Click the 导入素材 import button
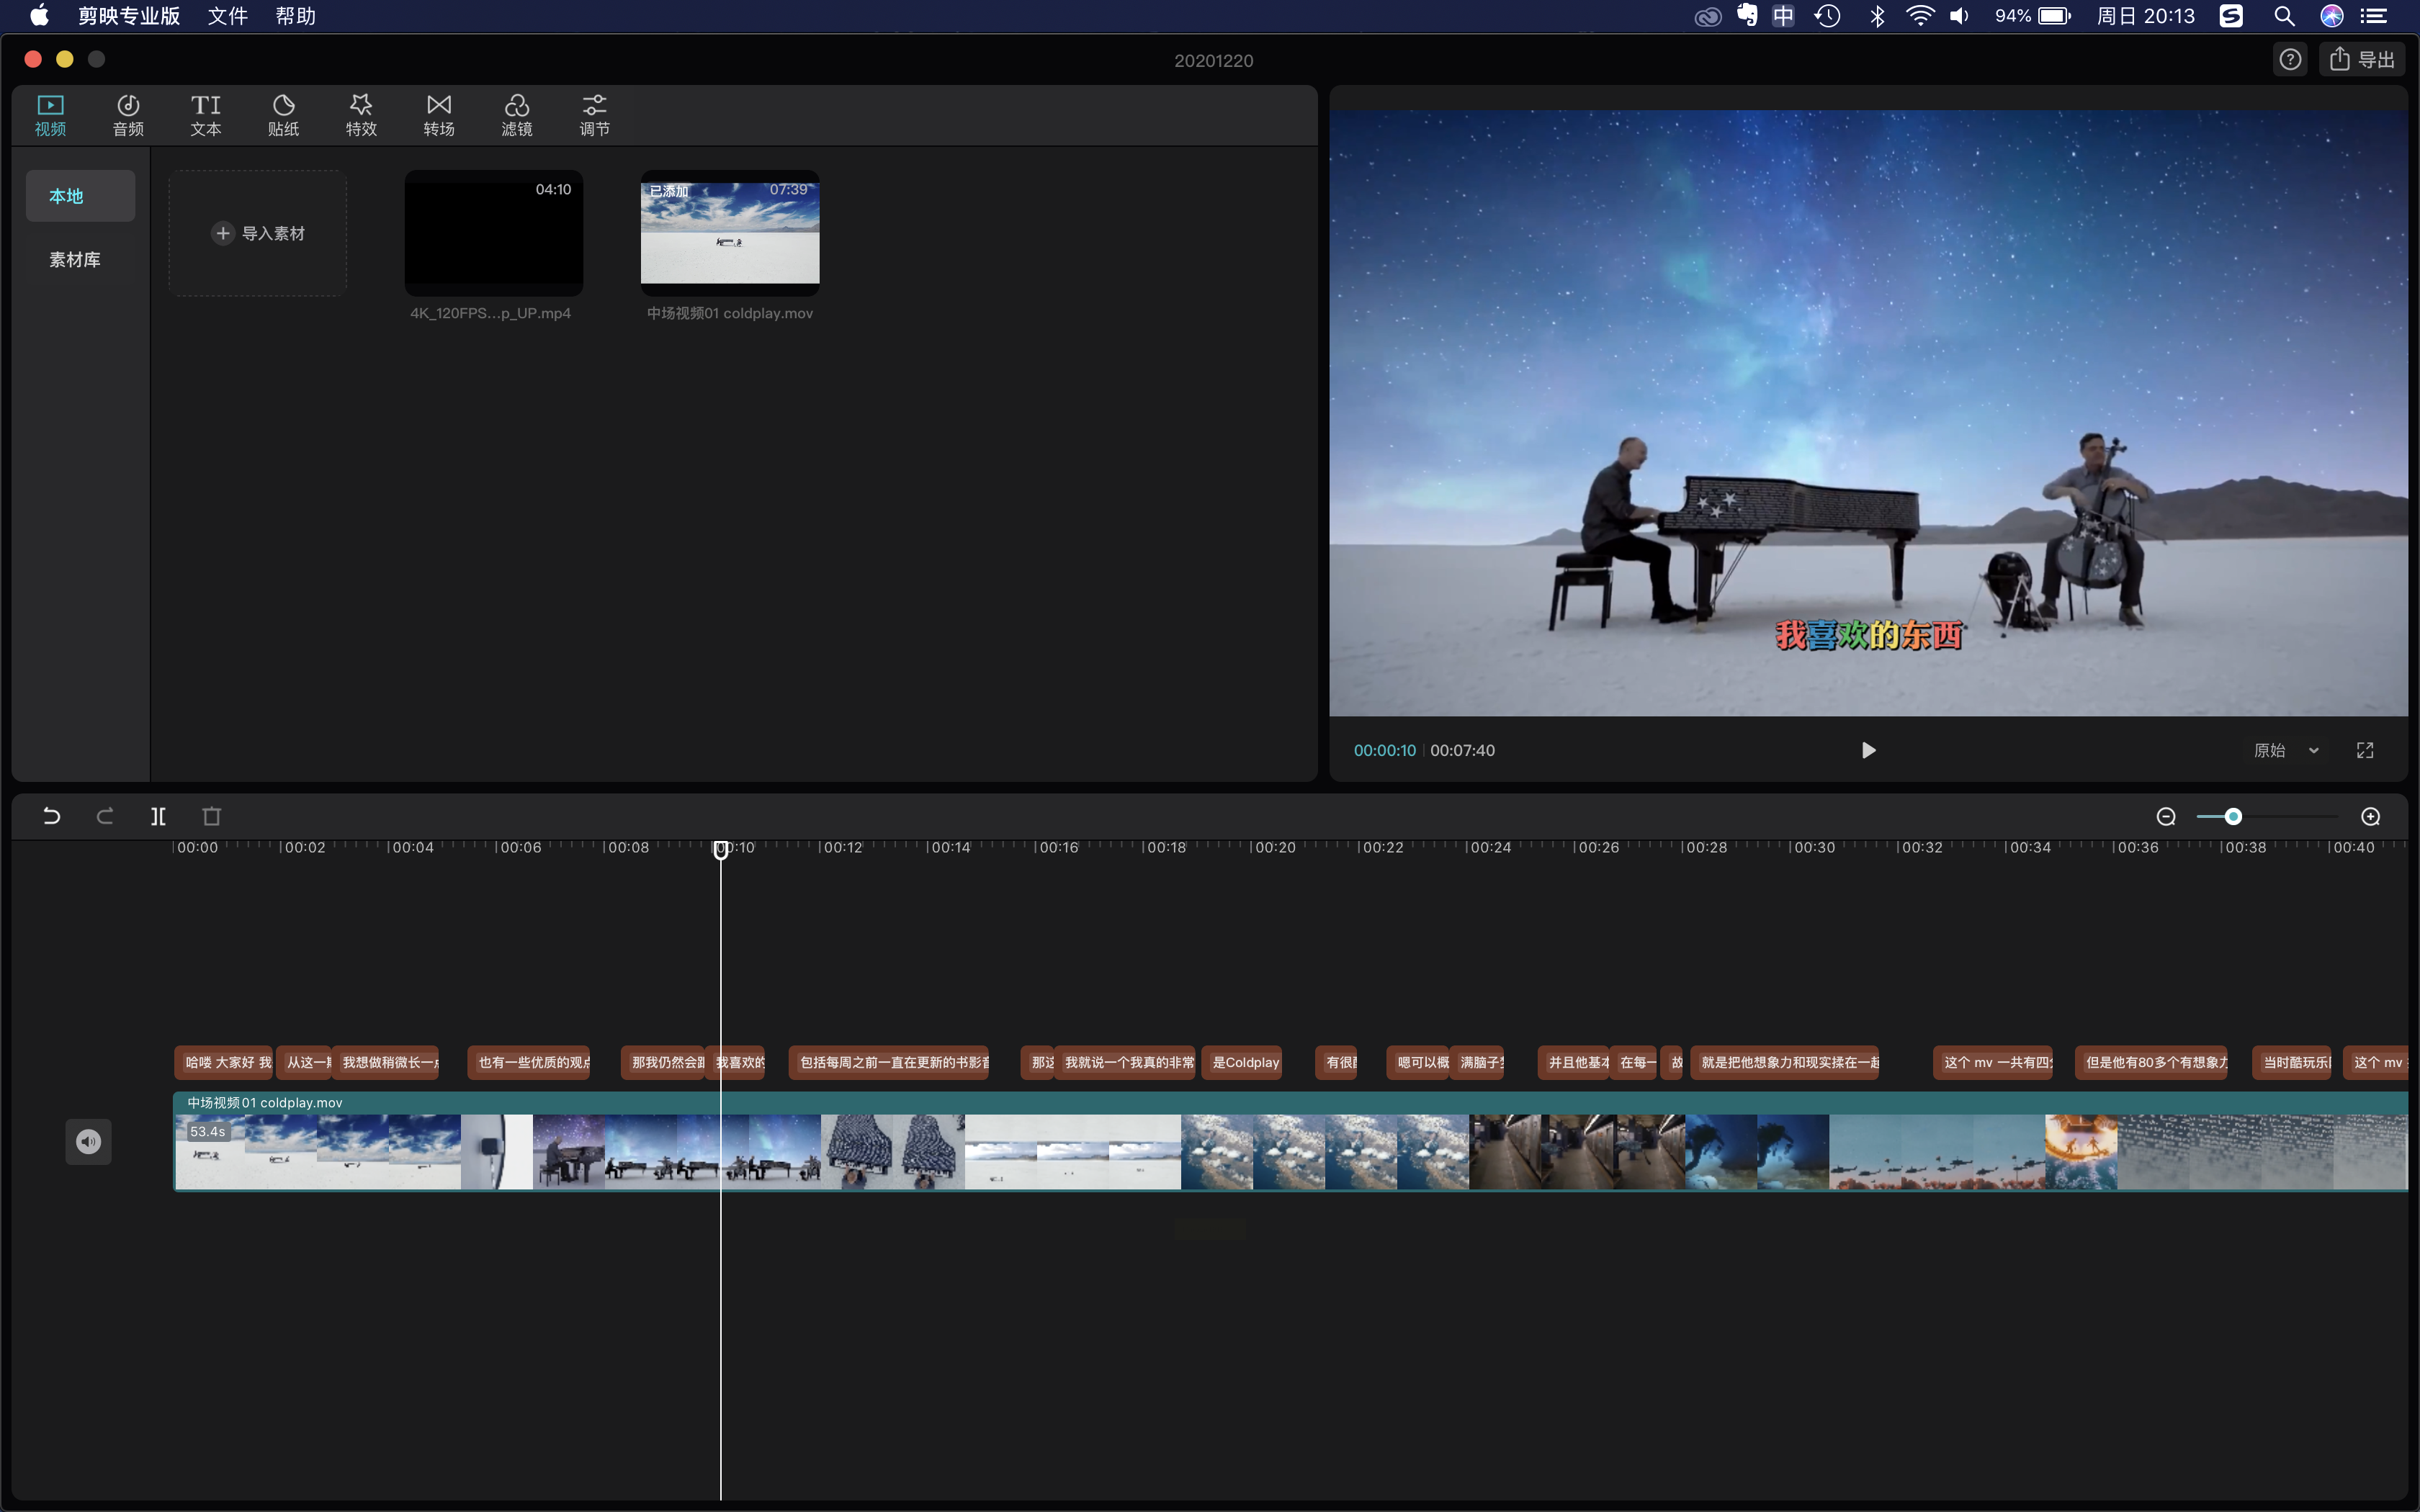The width and height of the screenshot is (2420, 1512). 258,233
